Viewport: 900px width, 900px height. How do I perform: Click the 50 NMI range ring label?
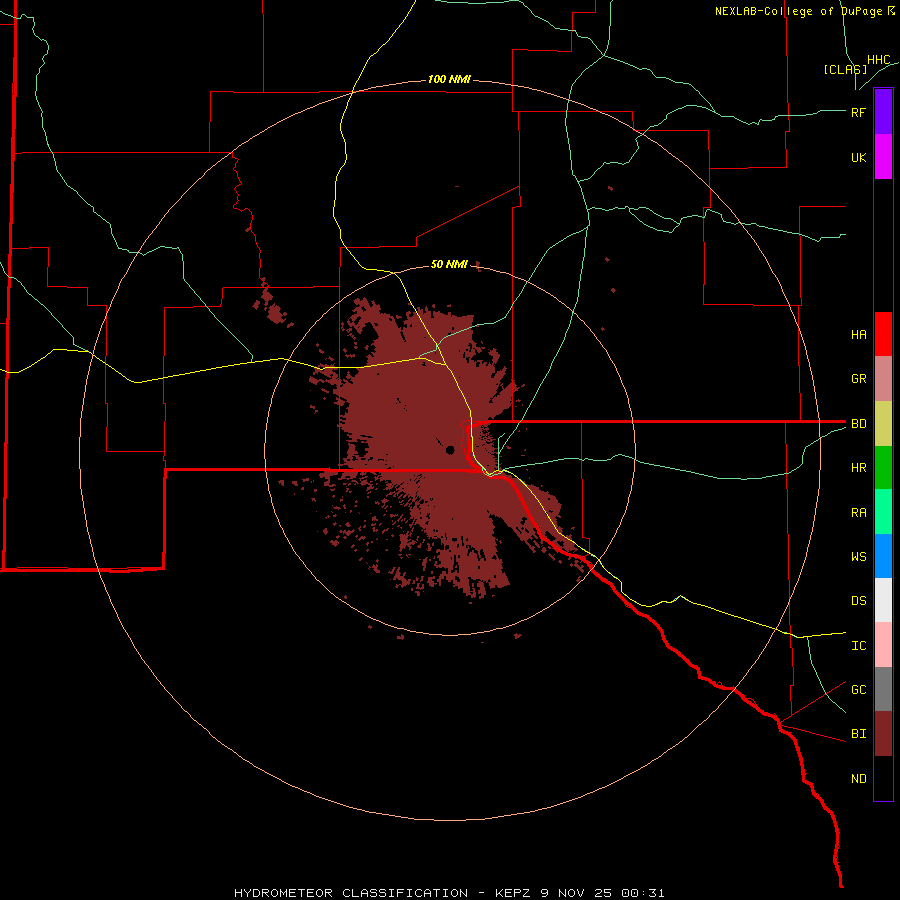click(449, 264)
